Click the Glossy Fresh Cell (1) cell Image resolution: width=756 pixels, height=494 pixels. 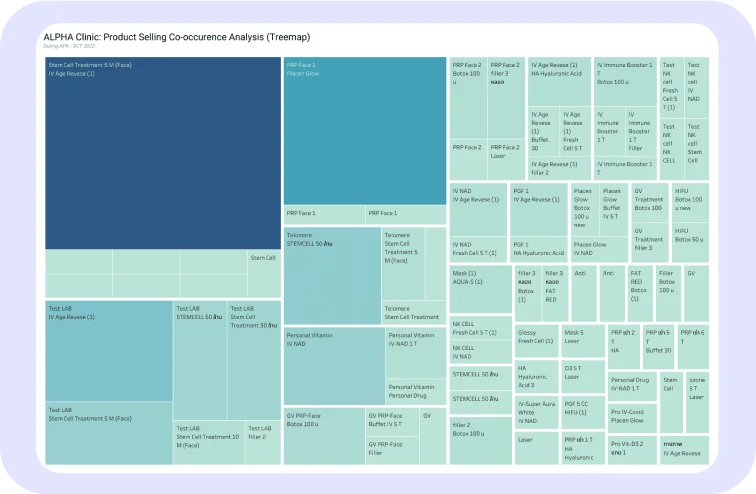[x=537, y=341]
